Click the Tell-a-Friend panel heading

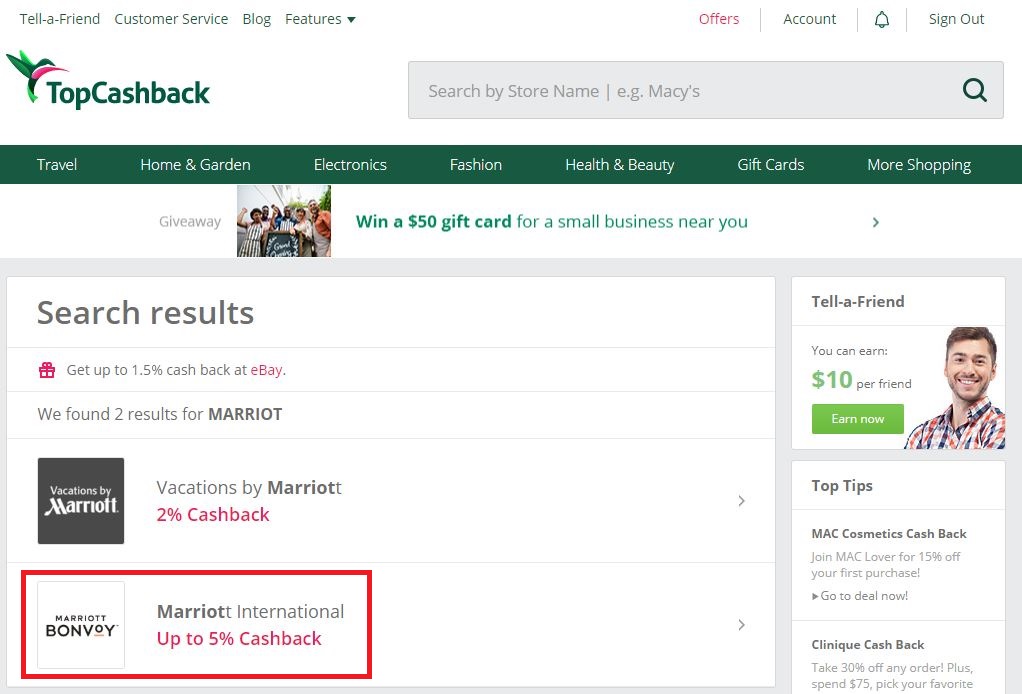[858, 302]
